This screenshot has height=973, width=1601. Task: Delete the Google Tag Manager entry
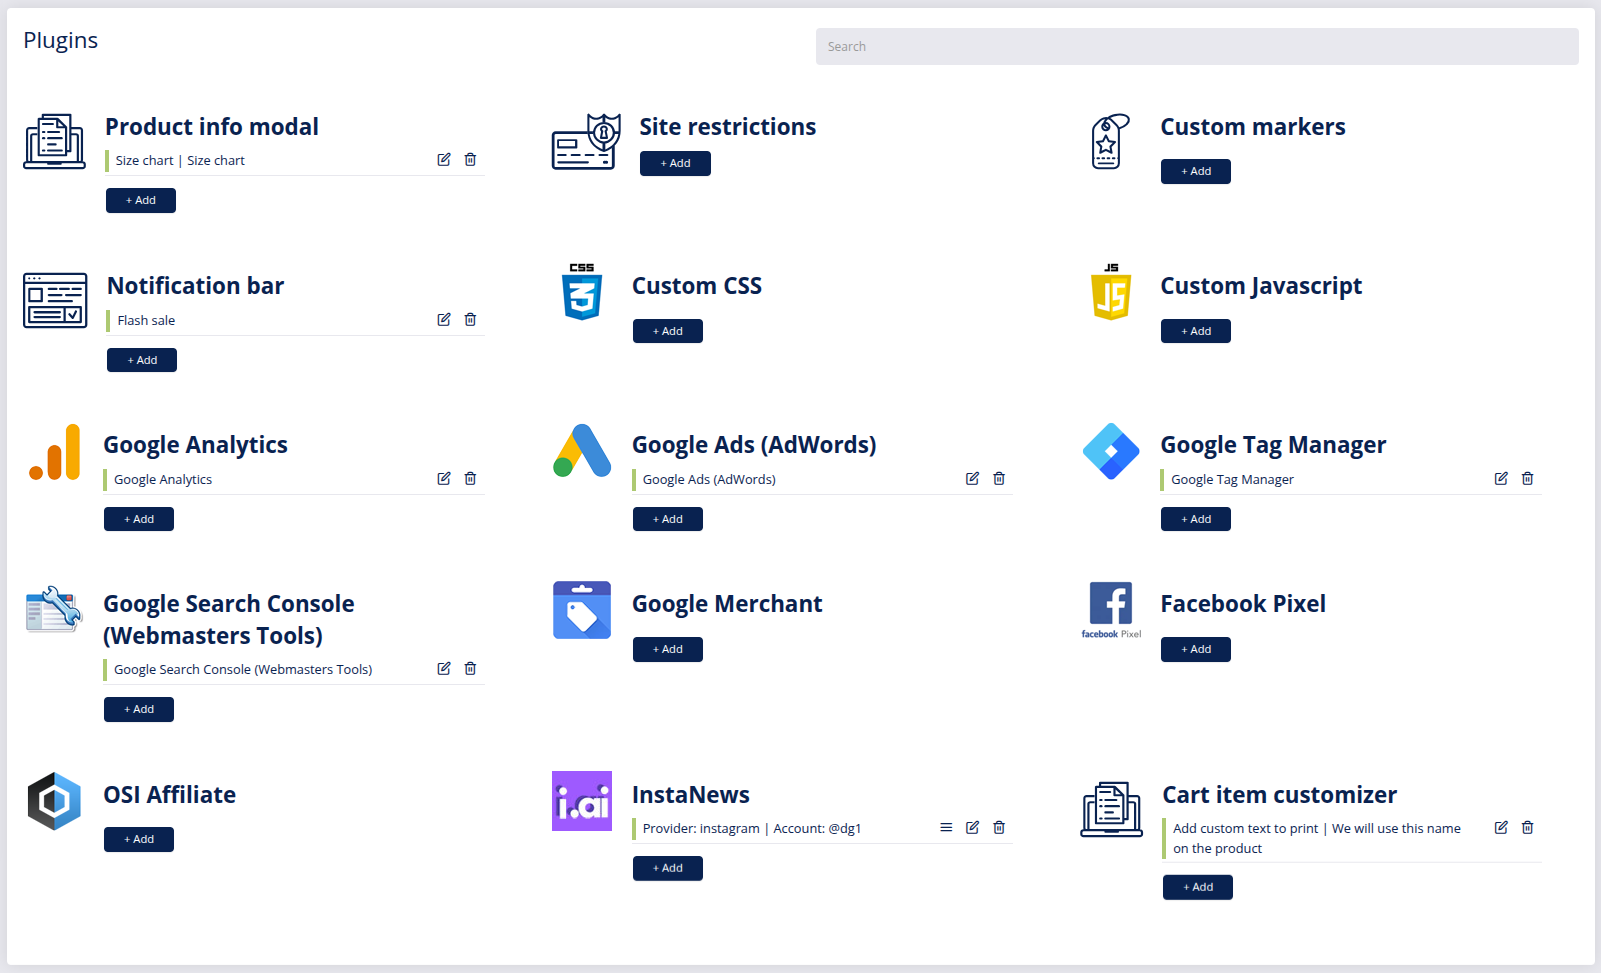1527,479
